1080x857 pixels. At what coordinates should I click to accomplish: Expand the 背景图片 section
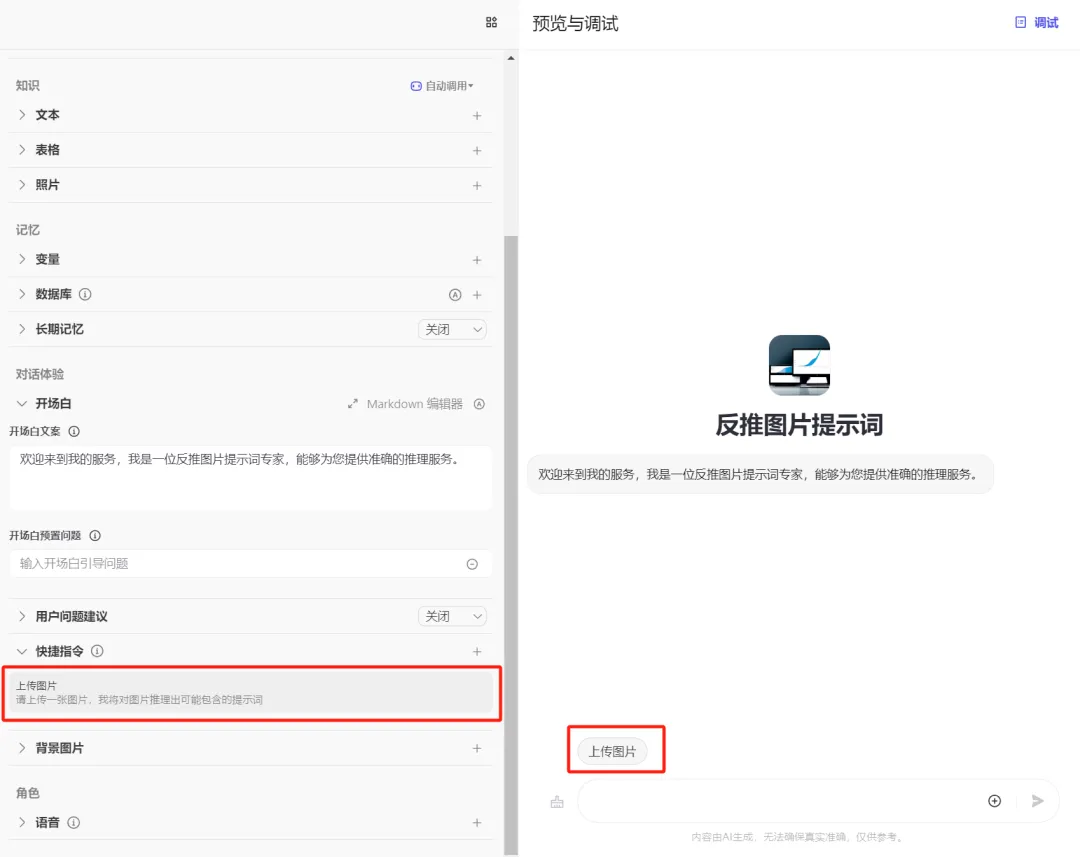[x=22, y=748]
